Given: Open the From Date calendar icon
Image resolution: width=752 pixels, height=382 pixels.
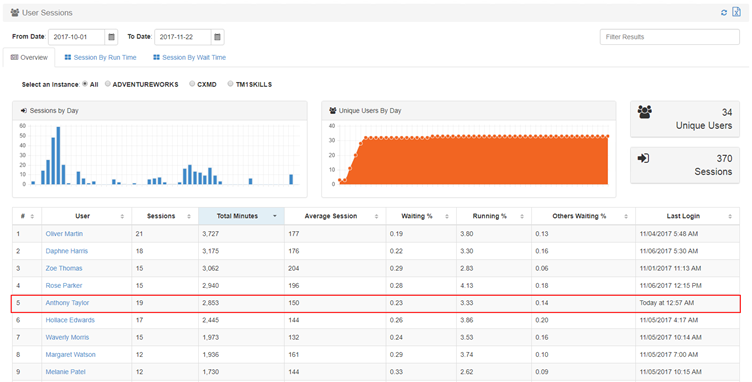Looking at the screenshot, I should [x=111, y=37].
